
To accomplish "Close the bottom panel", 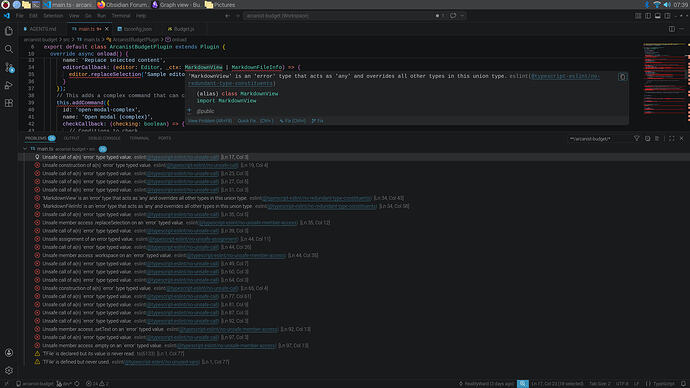I will [x=682, y=139].
